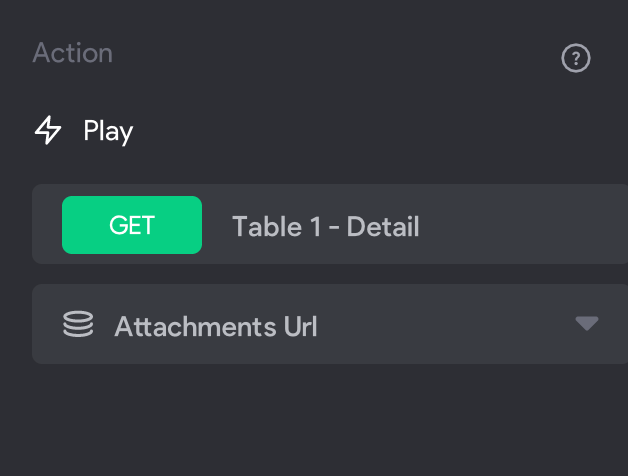Click the endpoint name next to GET
This screenshot has height=476, width=628.
[326, 226]
